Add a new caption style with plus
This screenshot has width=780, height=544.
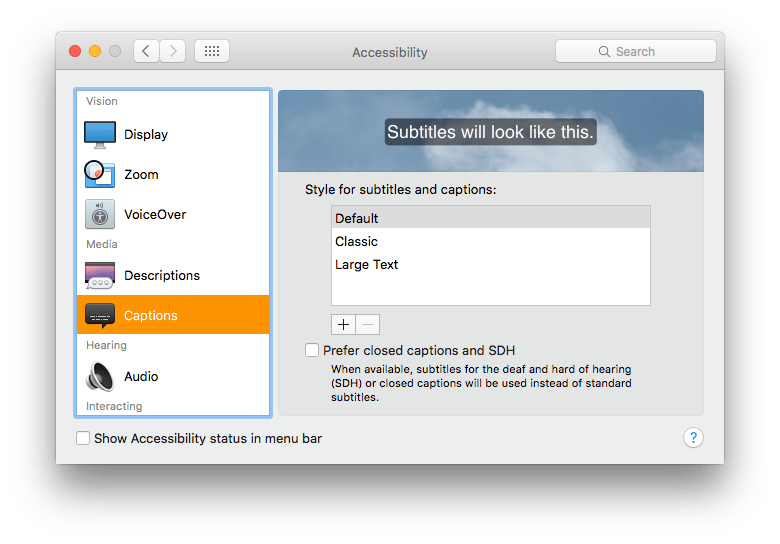(343, 324)
